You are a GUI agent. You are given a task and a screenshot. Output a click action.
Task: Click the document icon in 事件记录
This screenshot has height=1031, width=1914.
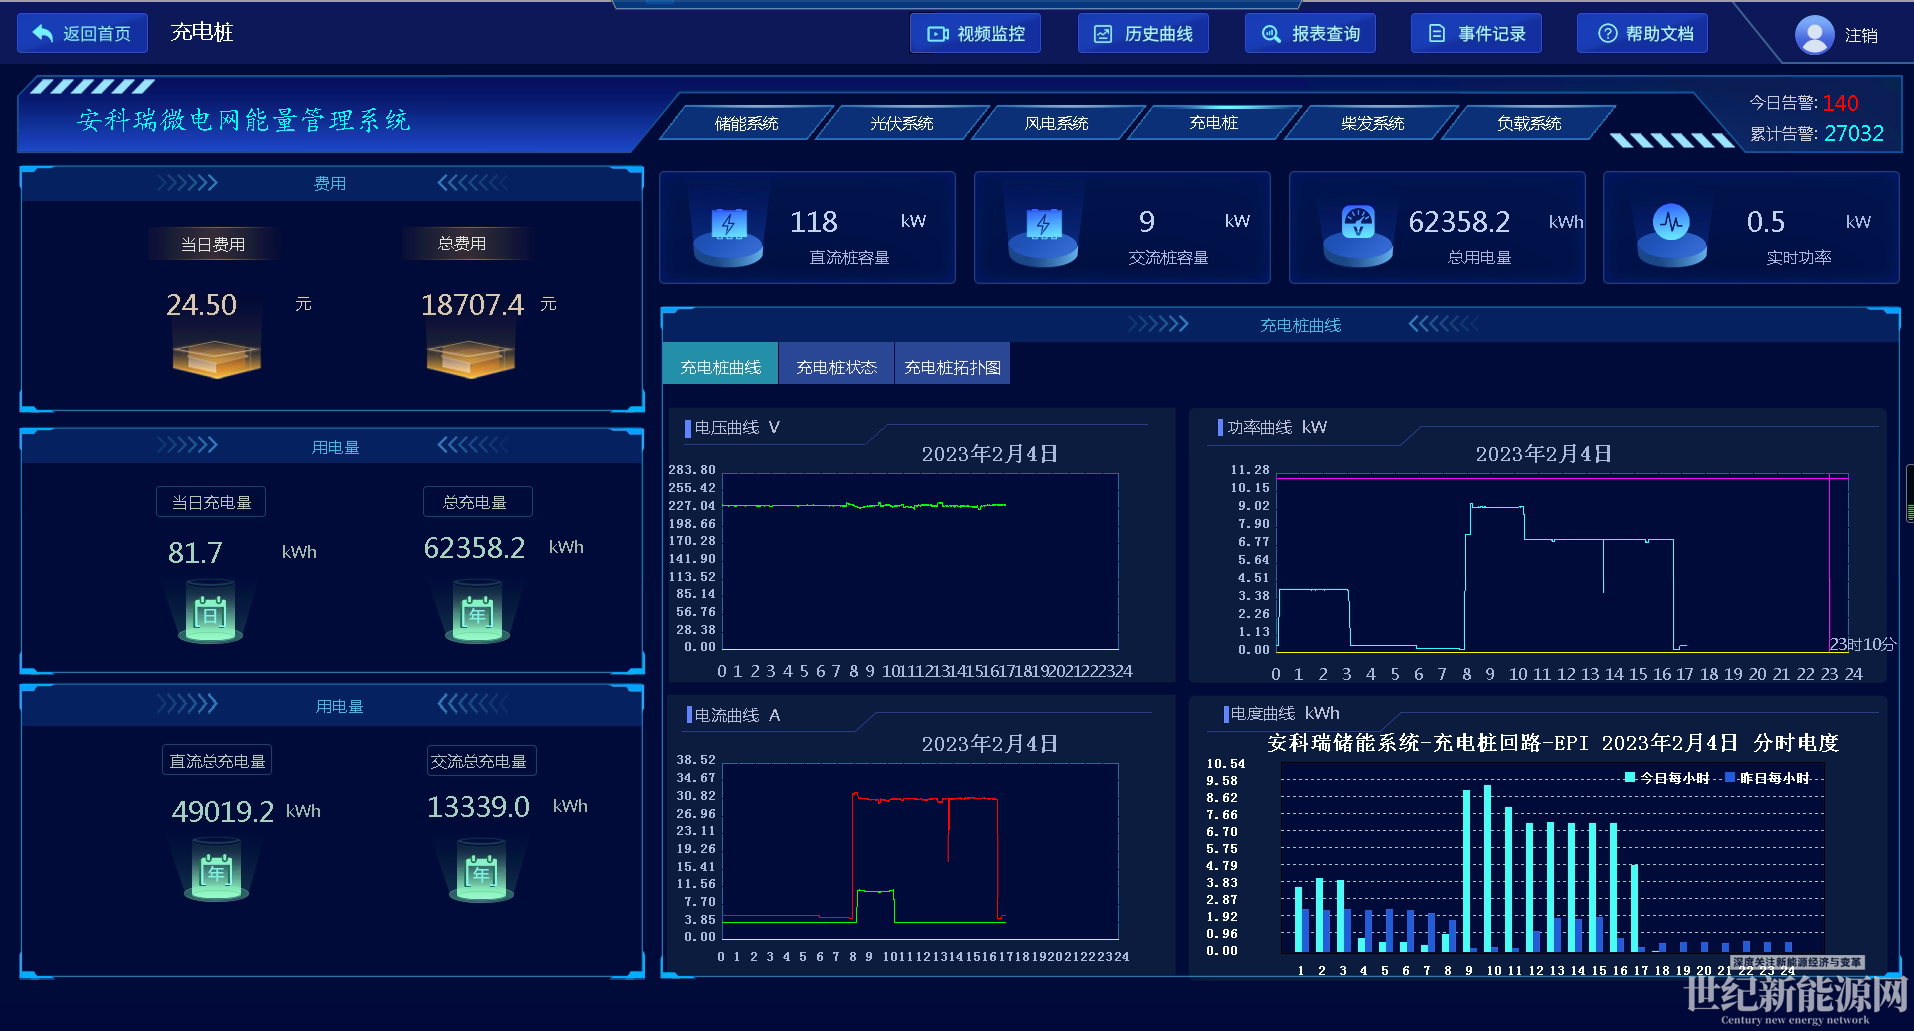(x=1437, y=34)
